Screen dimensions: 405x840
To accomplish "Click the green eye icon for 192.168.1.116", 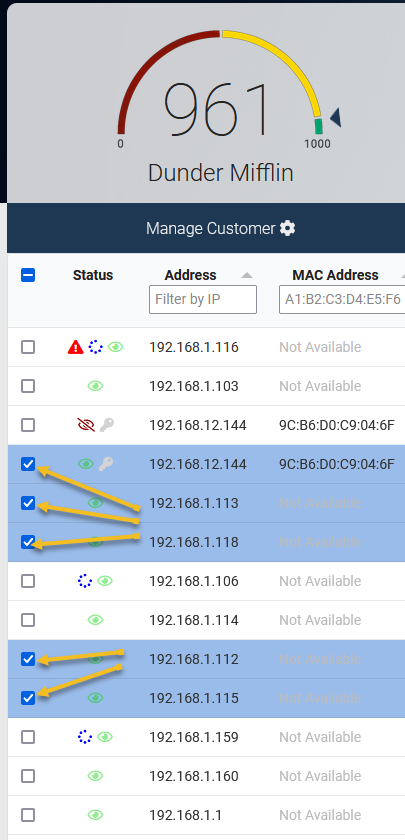I will [115, 347].
